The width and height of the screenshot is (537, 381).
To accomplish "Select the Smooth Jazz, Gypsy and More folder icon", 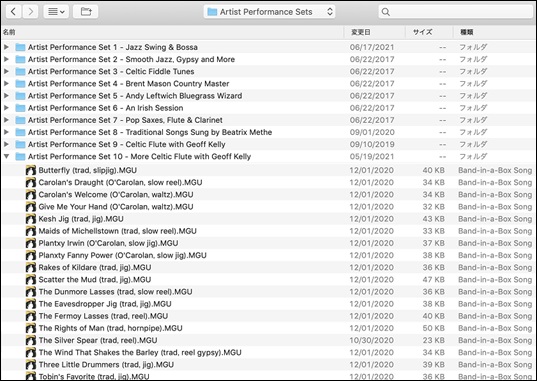I will [20, 59].
